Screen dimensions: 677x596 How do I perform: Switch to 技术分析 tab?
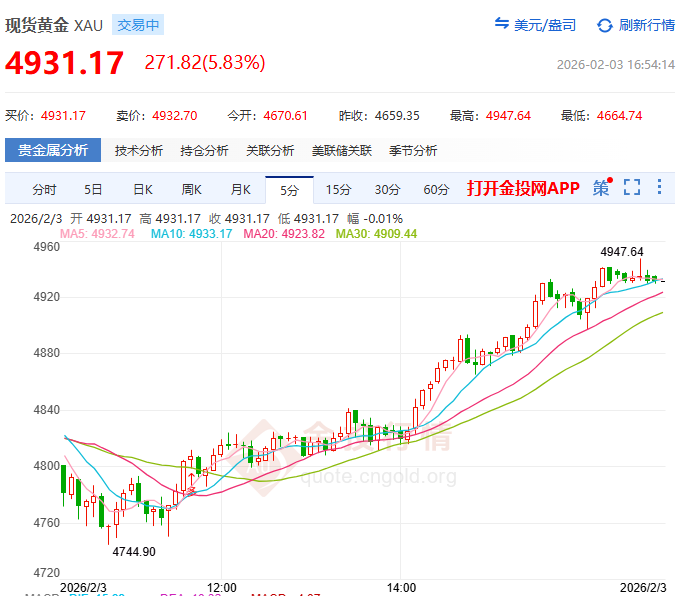(139, 151)
